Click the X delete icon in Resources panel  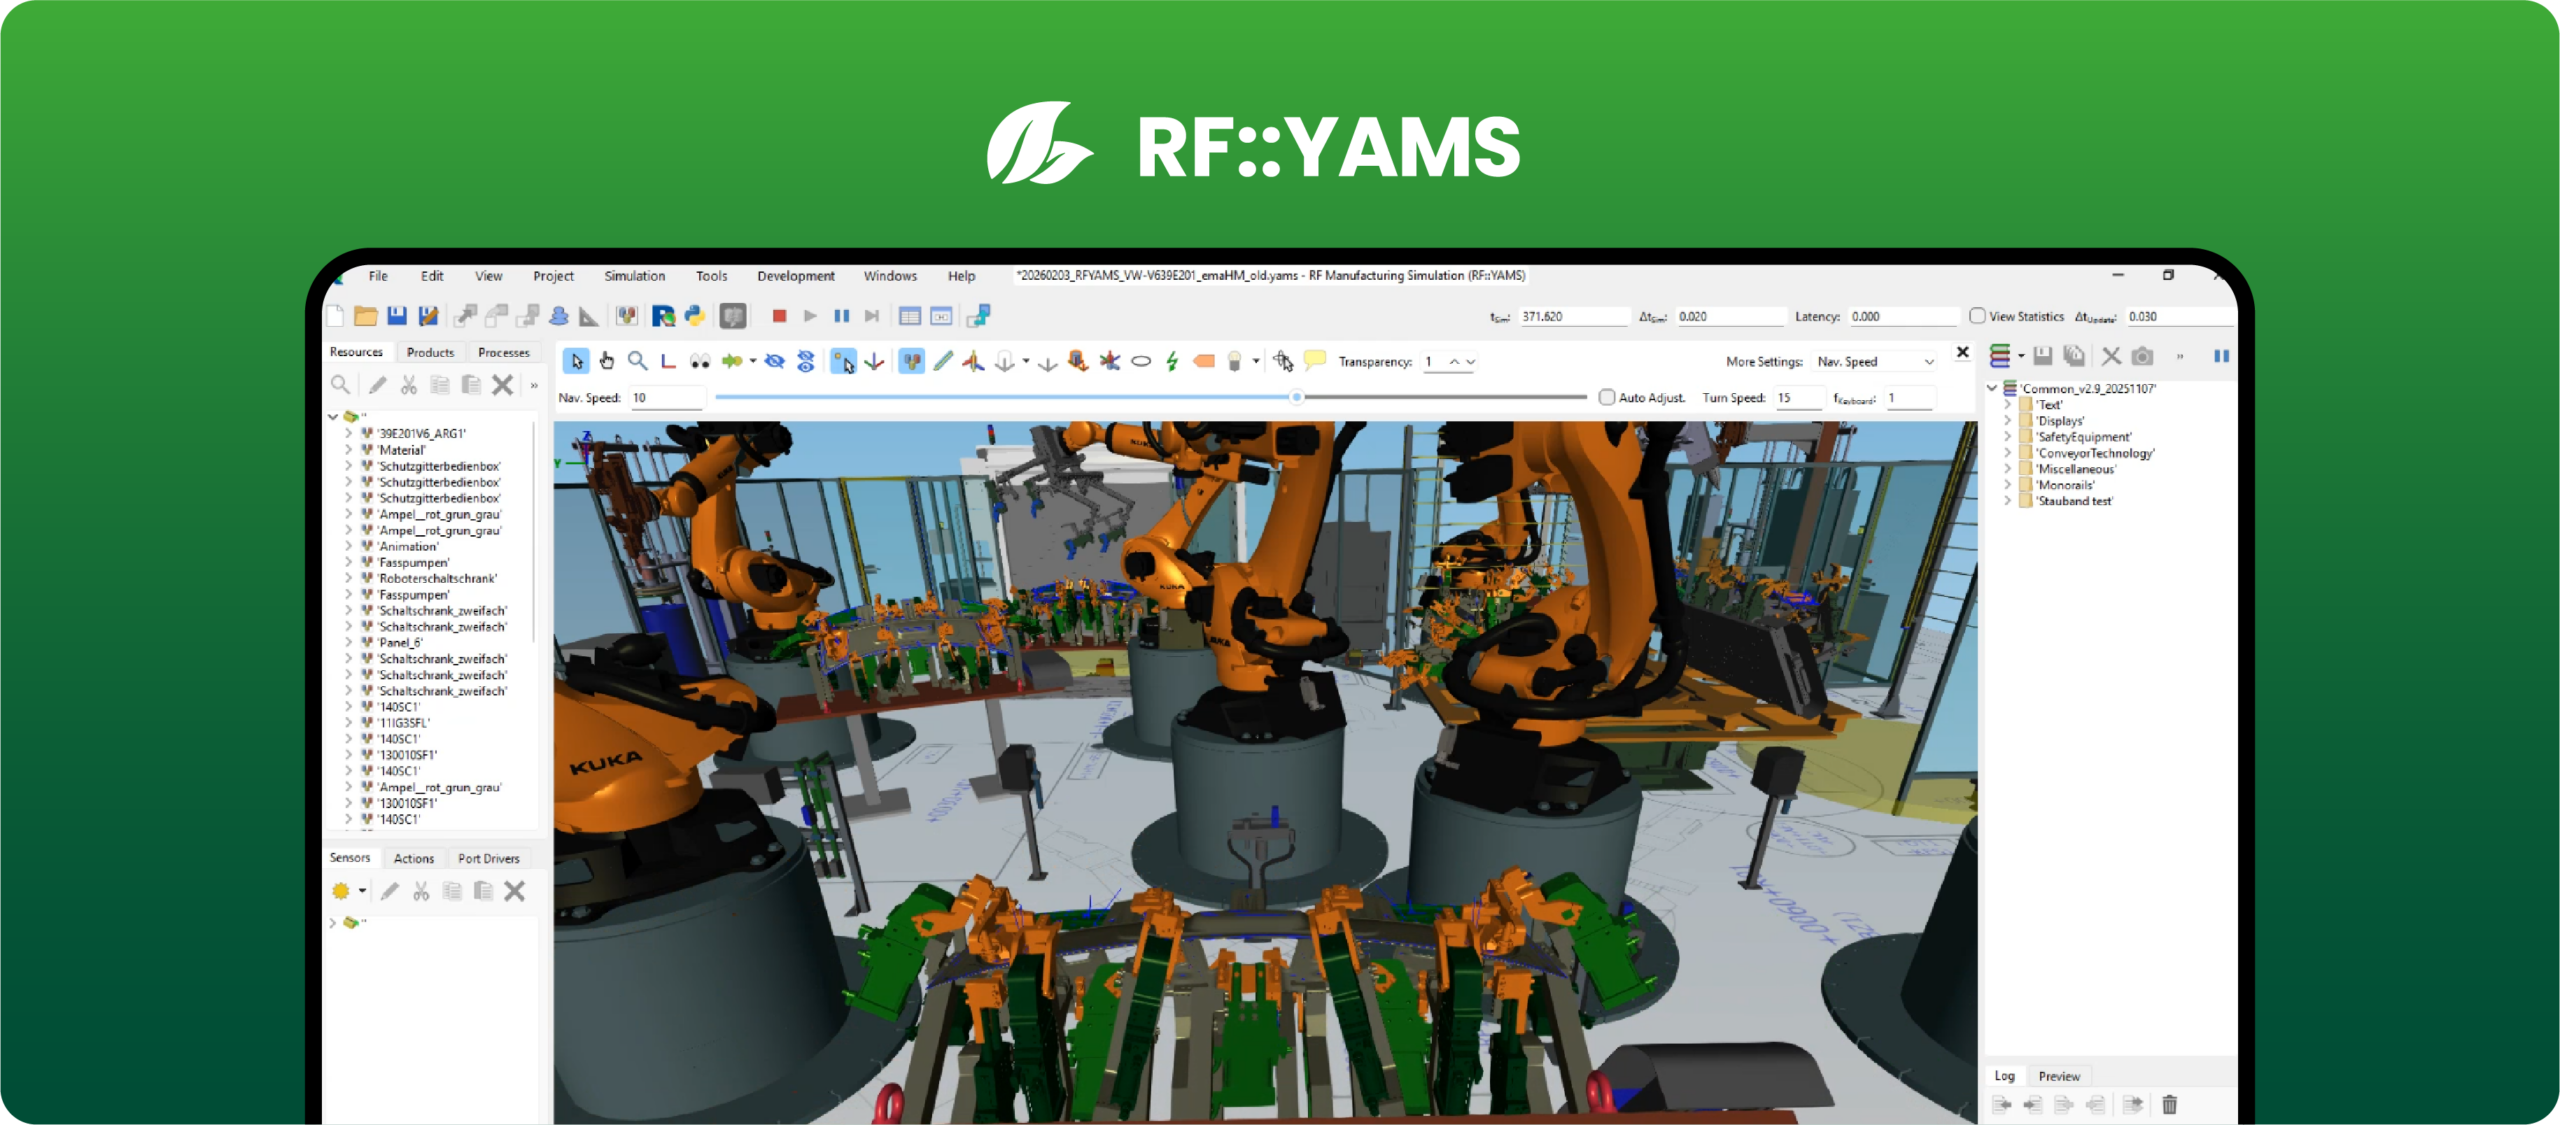(x=503, y=385)
